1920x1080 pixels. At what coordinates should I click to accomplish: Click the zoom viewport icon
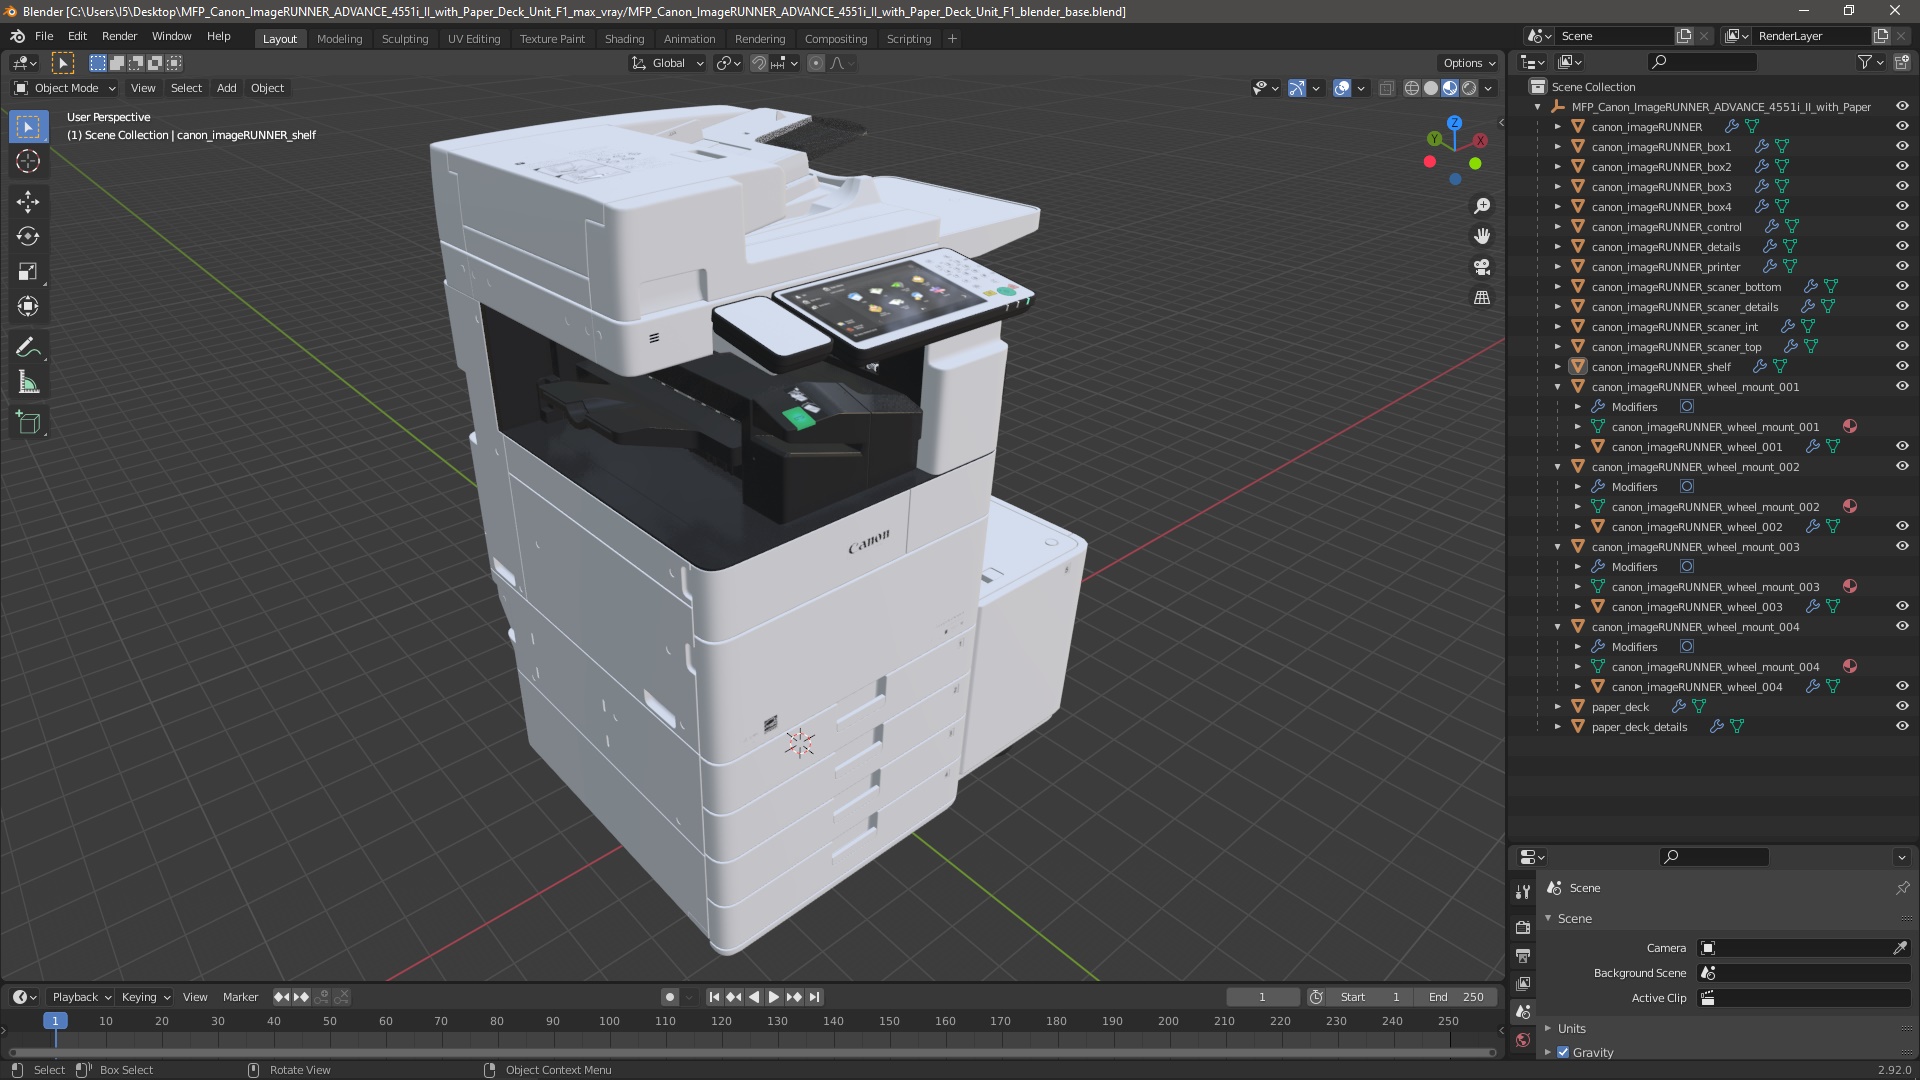click(1482, 206)
